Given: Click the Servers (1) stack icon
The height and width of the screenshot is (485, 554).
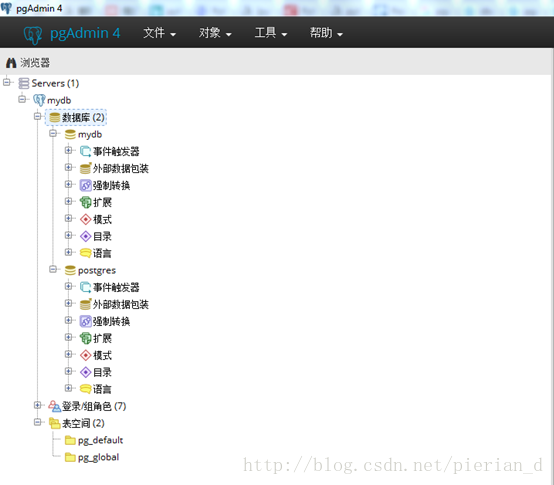Looking at the screenshot, I should coord(24,83).
